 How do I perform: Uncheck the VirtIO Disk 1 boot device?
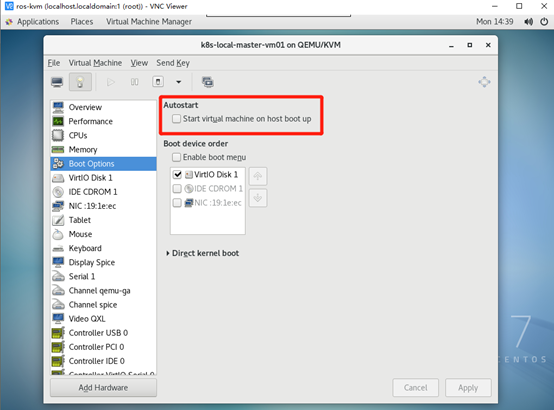(x=177, y=175)
